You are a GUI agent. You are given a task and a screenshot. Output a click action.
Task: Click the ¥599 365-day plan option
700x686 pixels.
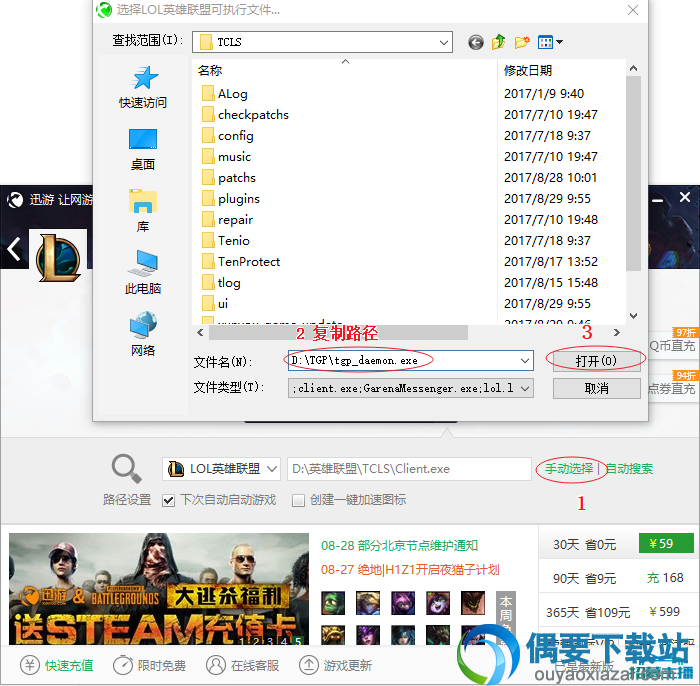pos(664,611)
